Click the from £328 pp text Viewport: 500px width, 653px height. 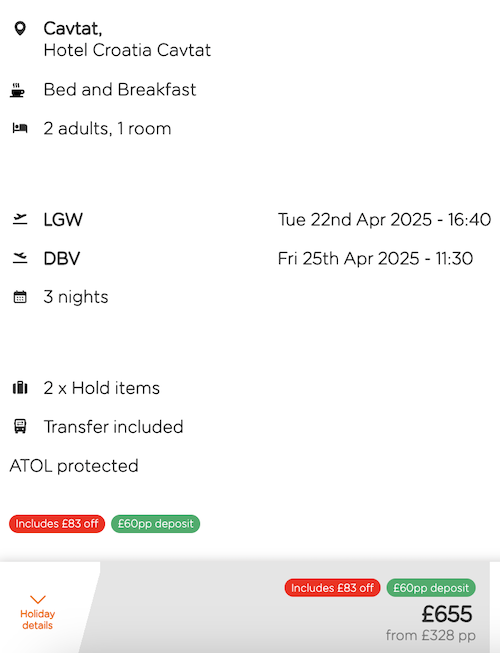tap(430, 636)
